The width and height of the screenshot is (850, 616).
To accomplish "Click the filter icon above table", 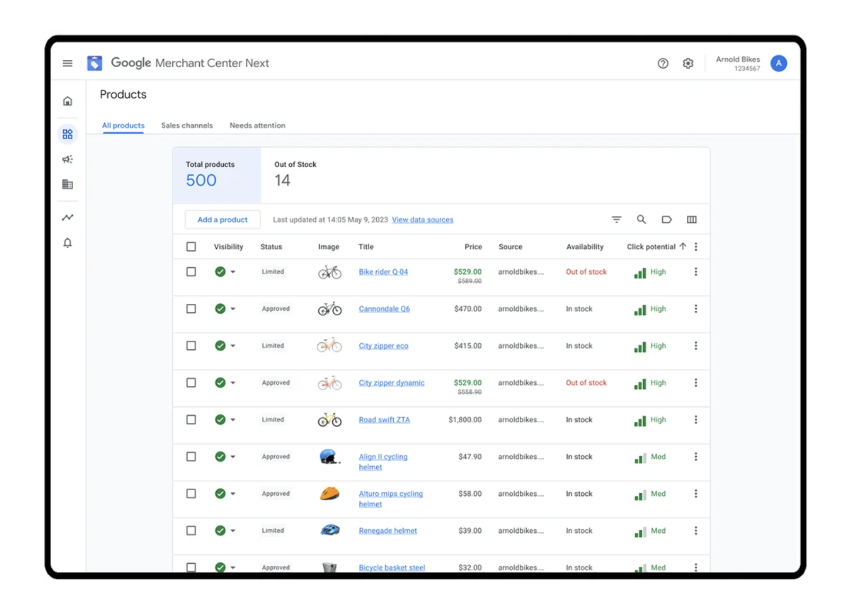I will pyautogui.click(x=616, y=220).
